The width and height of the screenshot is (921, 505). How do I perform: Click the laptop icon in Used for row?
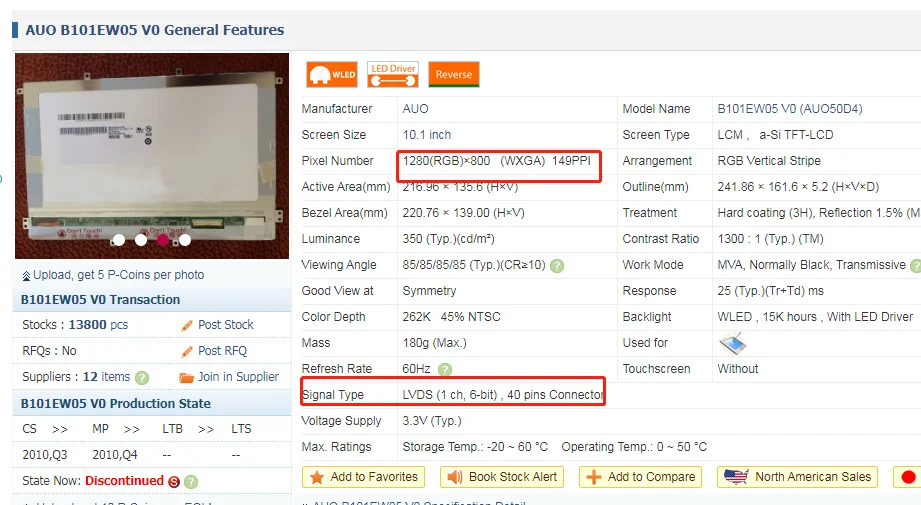pos(733,343)
